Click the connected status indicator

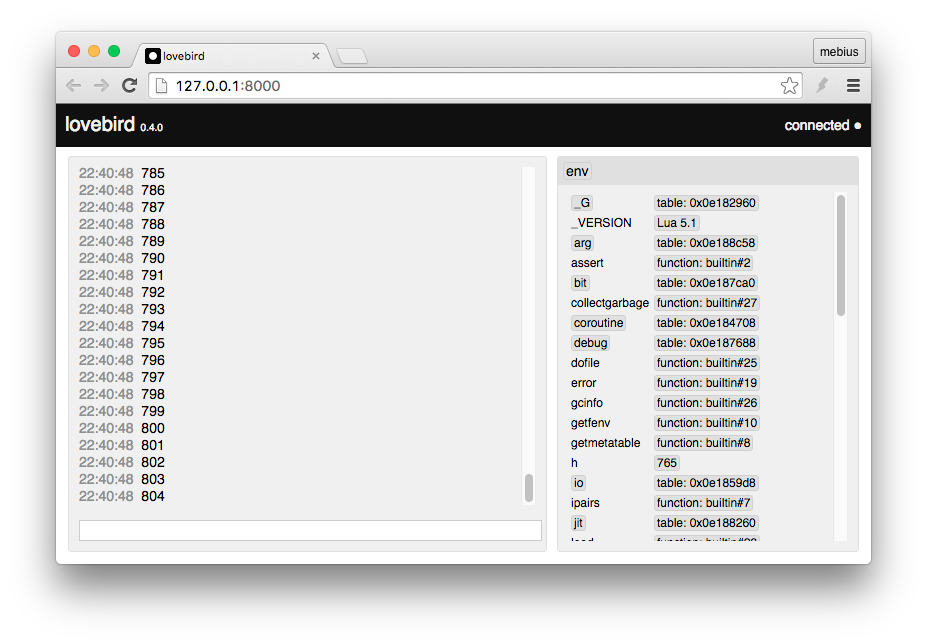[x=822, y=125]
